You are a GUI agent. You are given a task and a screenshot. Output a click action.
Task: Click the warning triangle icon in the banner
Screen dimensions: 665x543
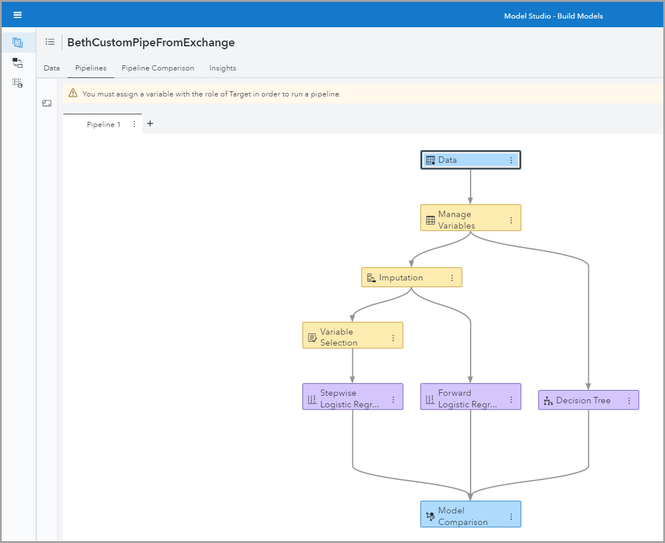(73, 94)
